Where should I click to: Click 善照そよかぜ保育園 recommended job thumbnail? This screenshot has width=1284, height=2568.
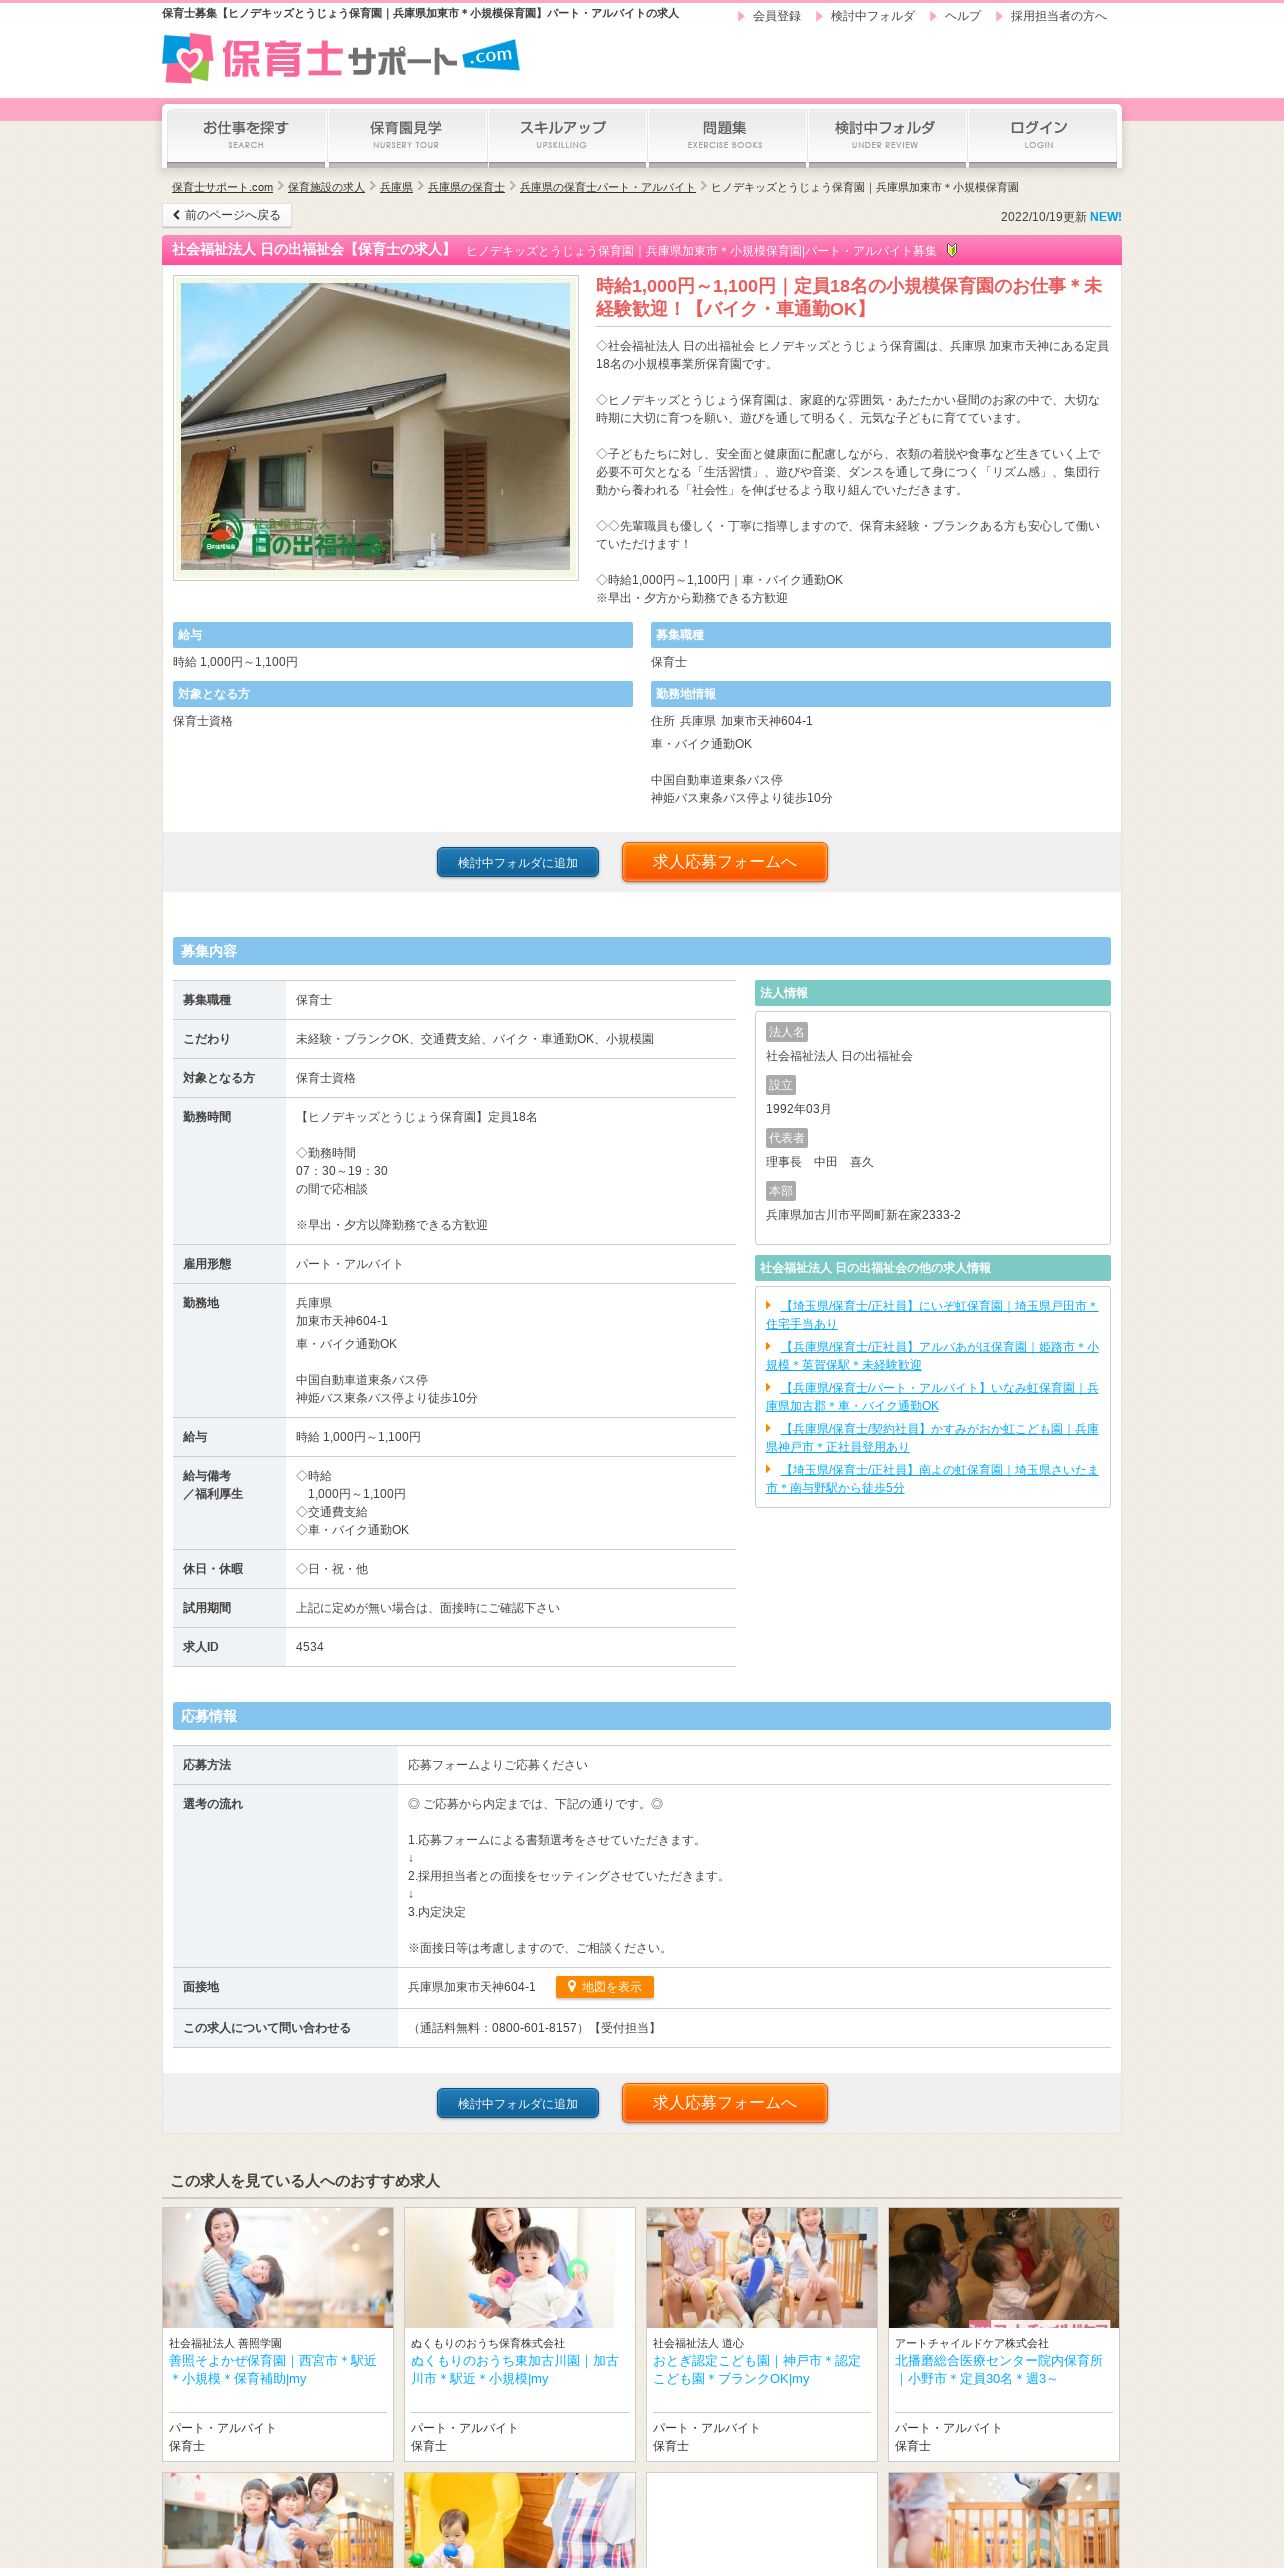point(278,2268)
